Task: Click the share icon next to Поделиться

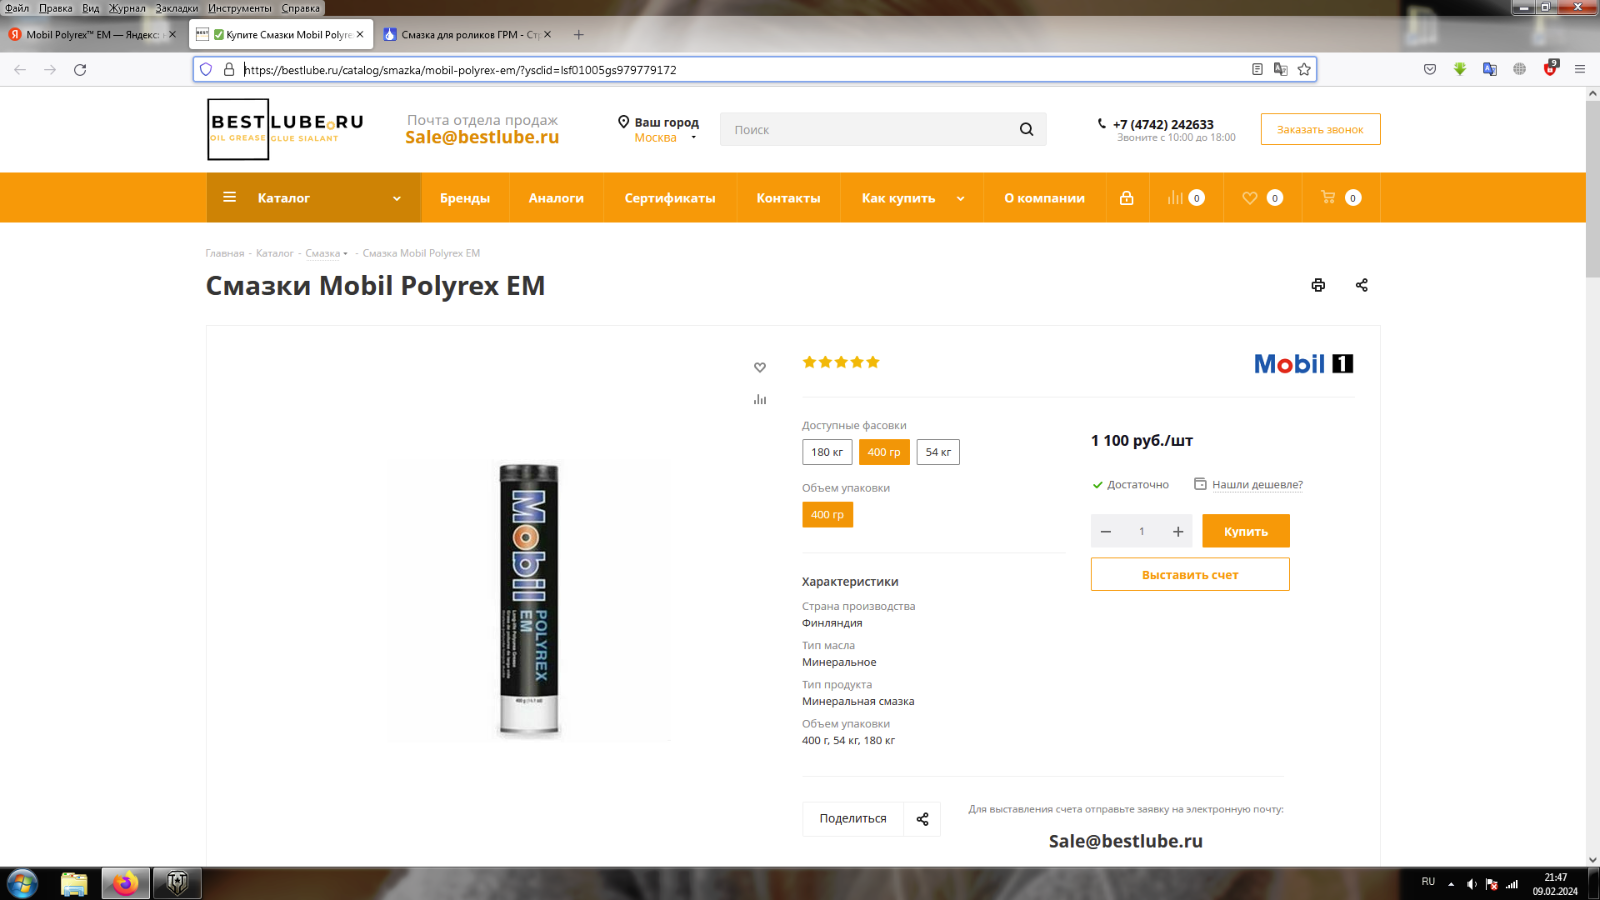Action: [x=922, y=819]
